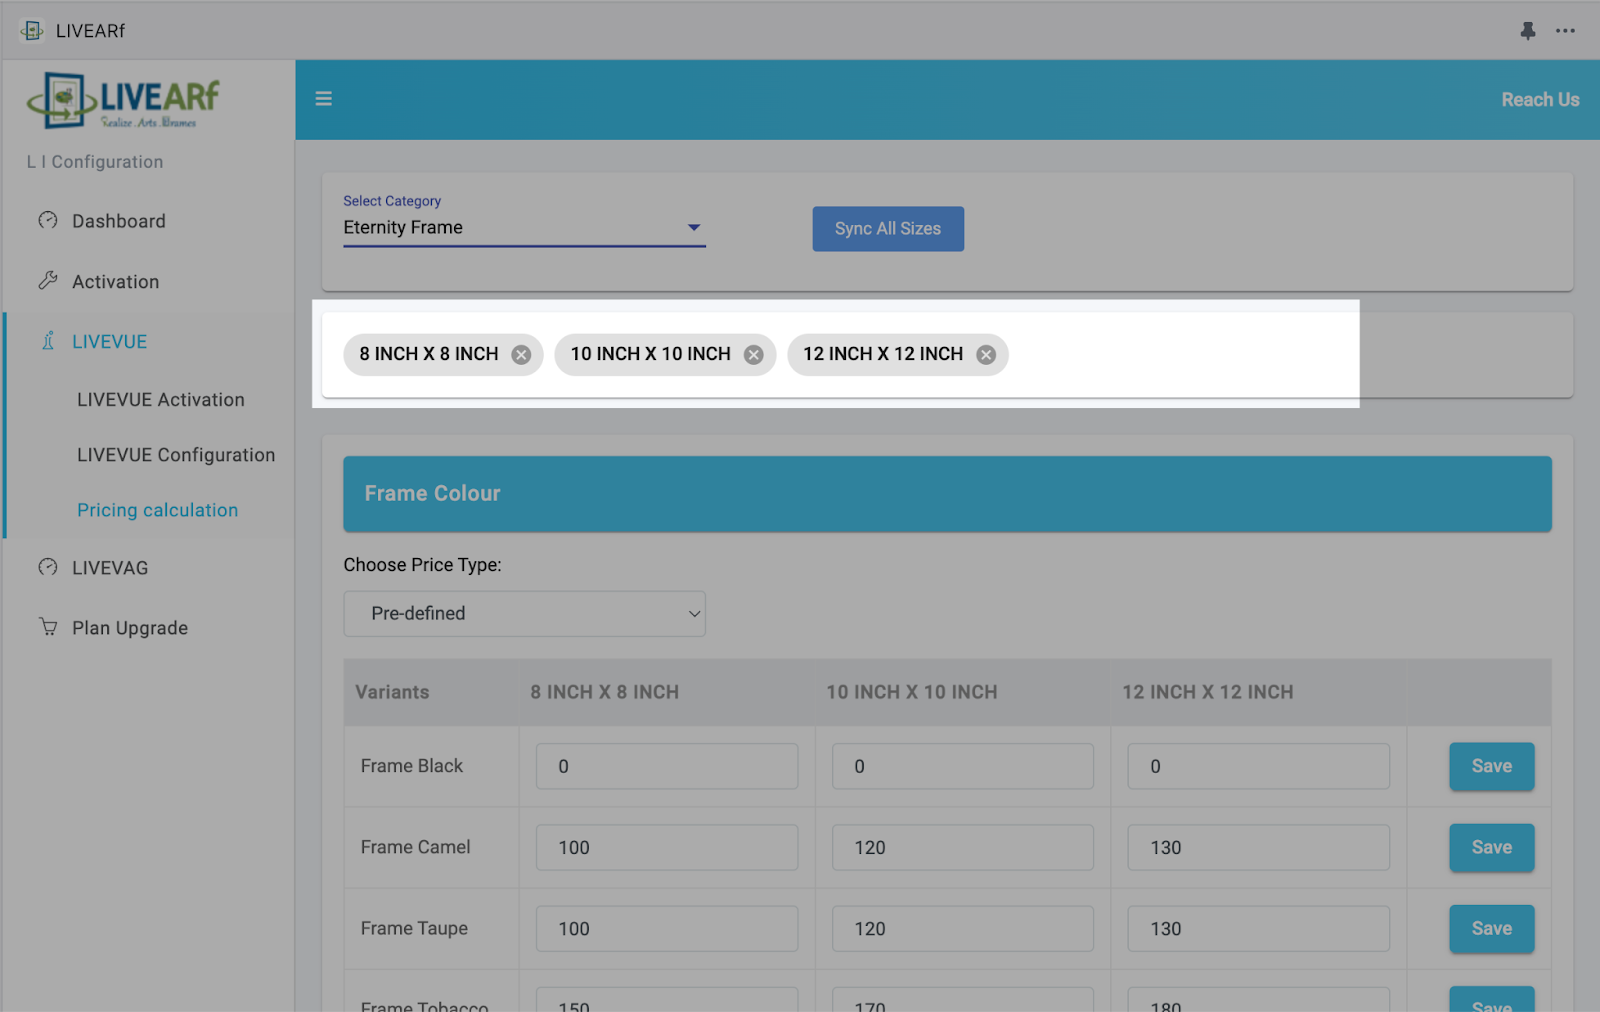Select Pricing calculation submenu item

click(x=158, y=510)
